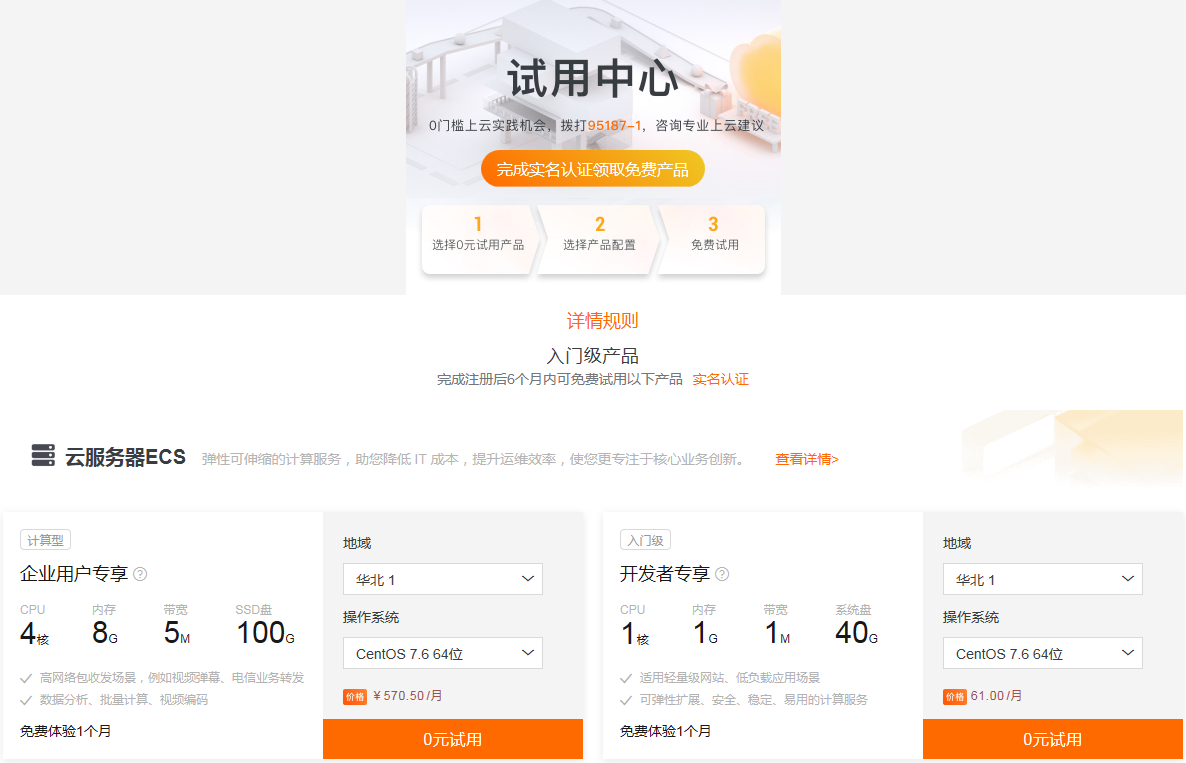This screenshot has width=1186, height=763.
Task: Click the 试用中心 banner title
Action: tap(593, 79)
